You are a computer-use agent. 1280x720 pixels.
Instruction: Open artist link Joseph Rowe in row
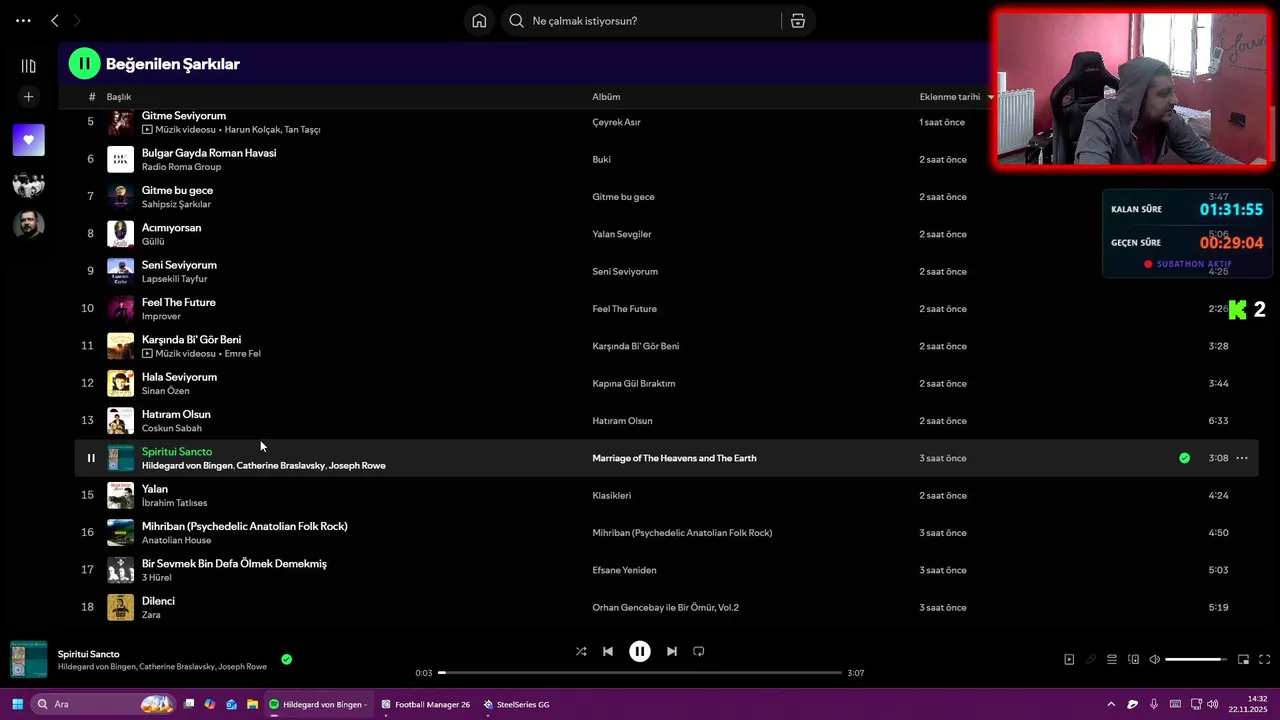[357, 466]
